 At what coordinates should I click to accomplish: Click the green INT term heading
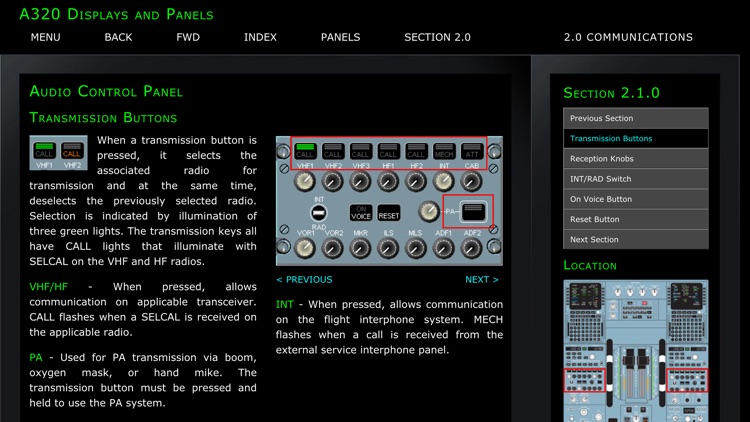[x=285, y=304]
